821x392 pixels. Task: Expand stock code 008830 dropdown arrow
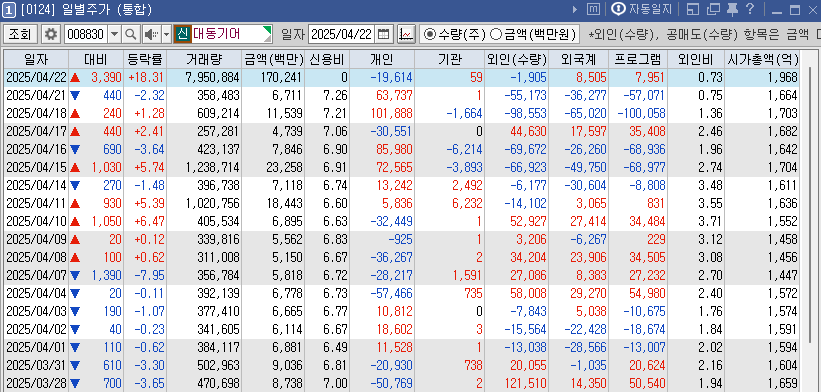pyautogui.click(x=115, y=35)
